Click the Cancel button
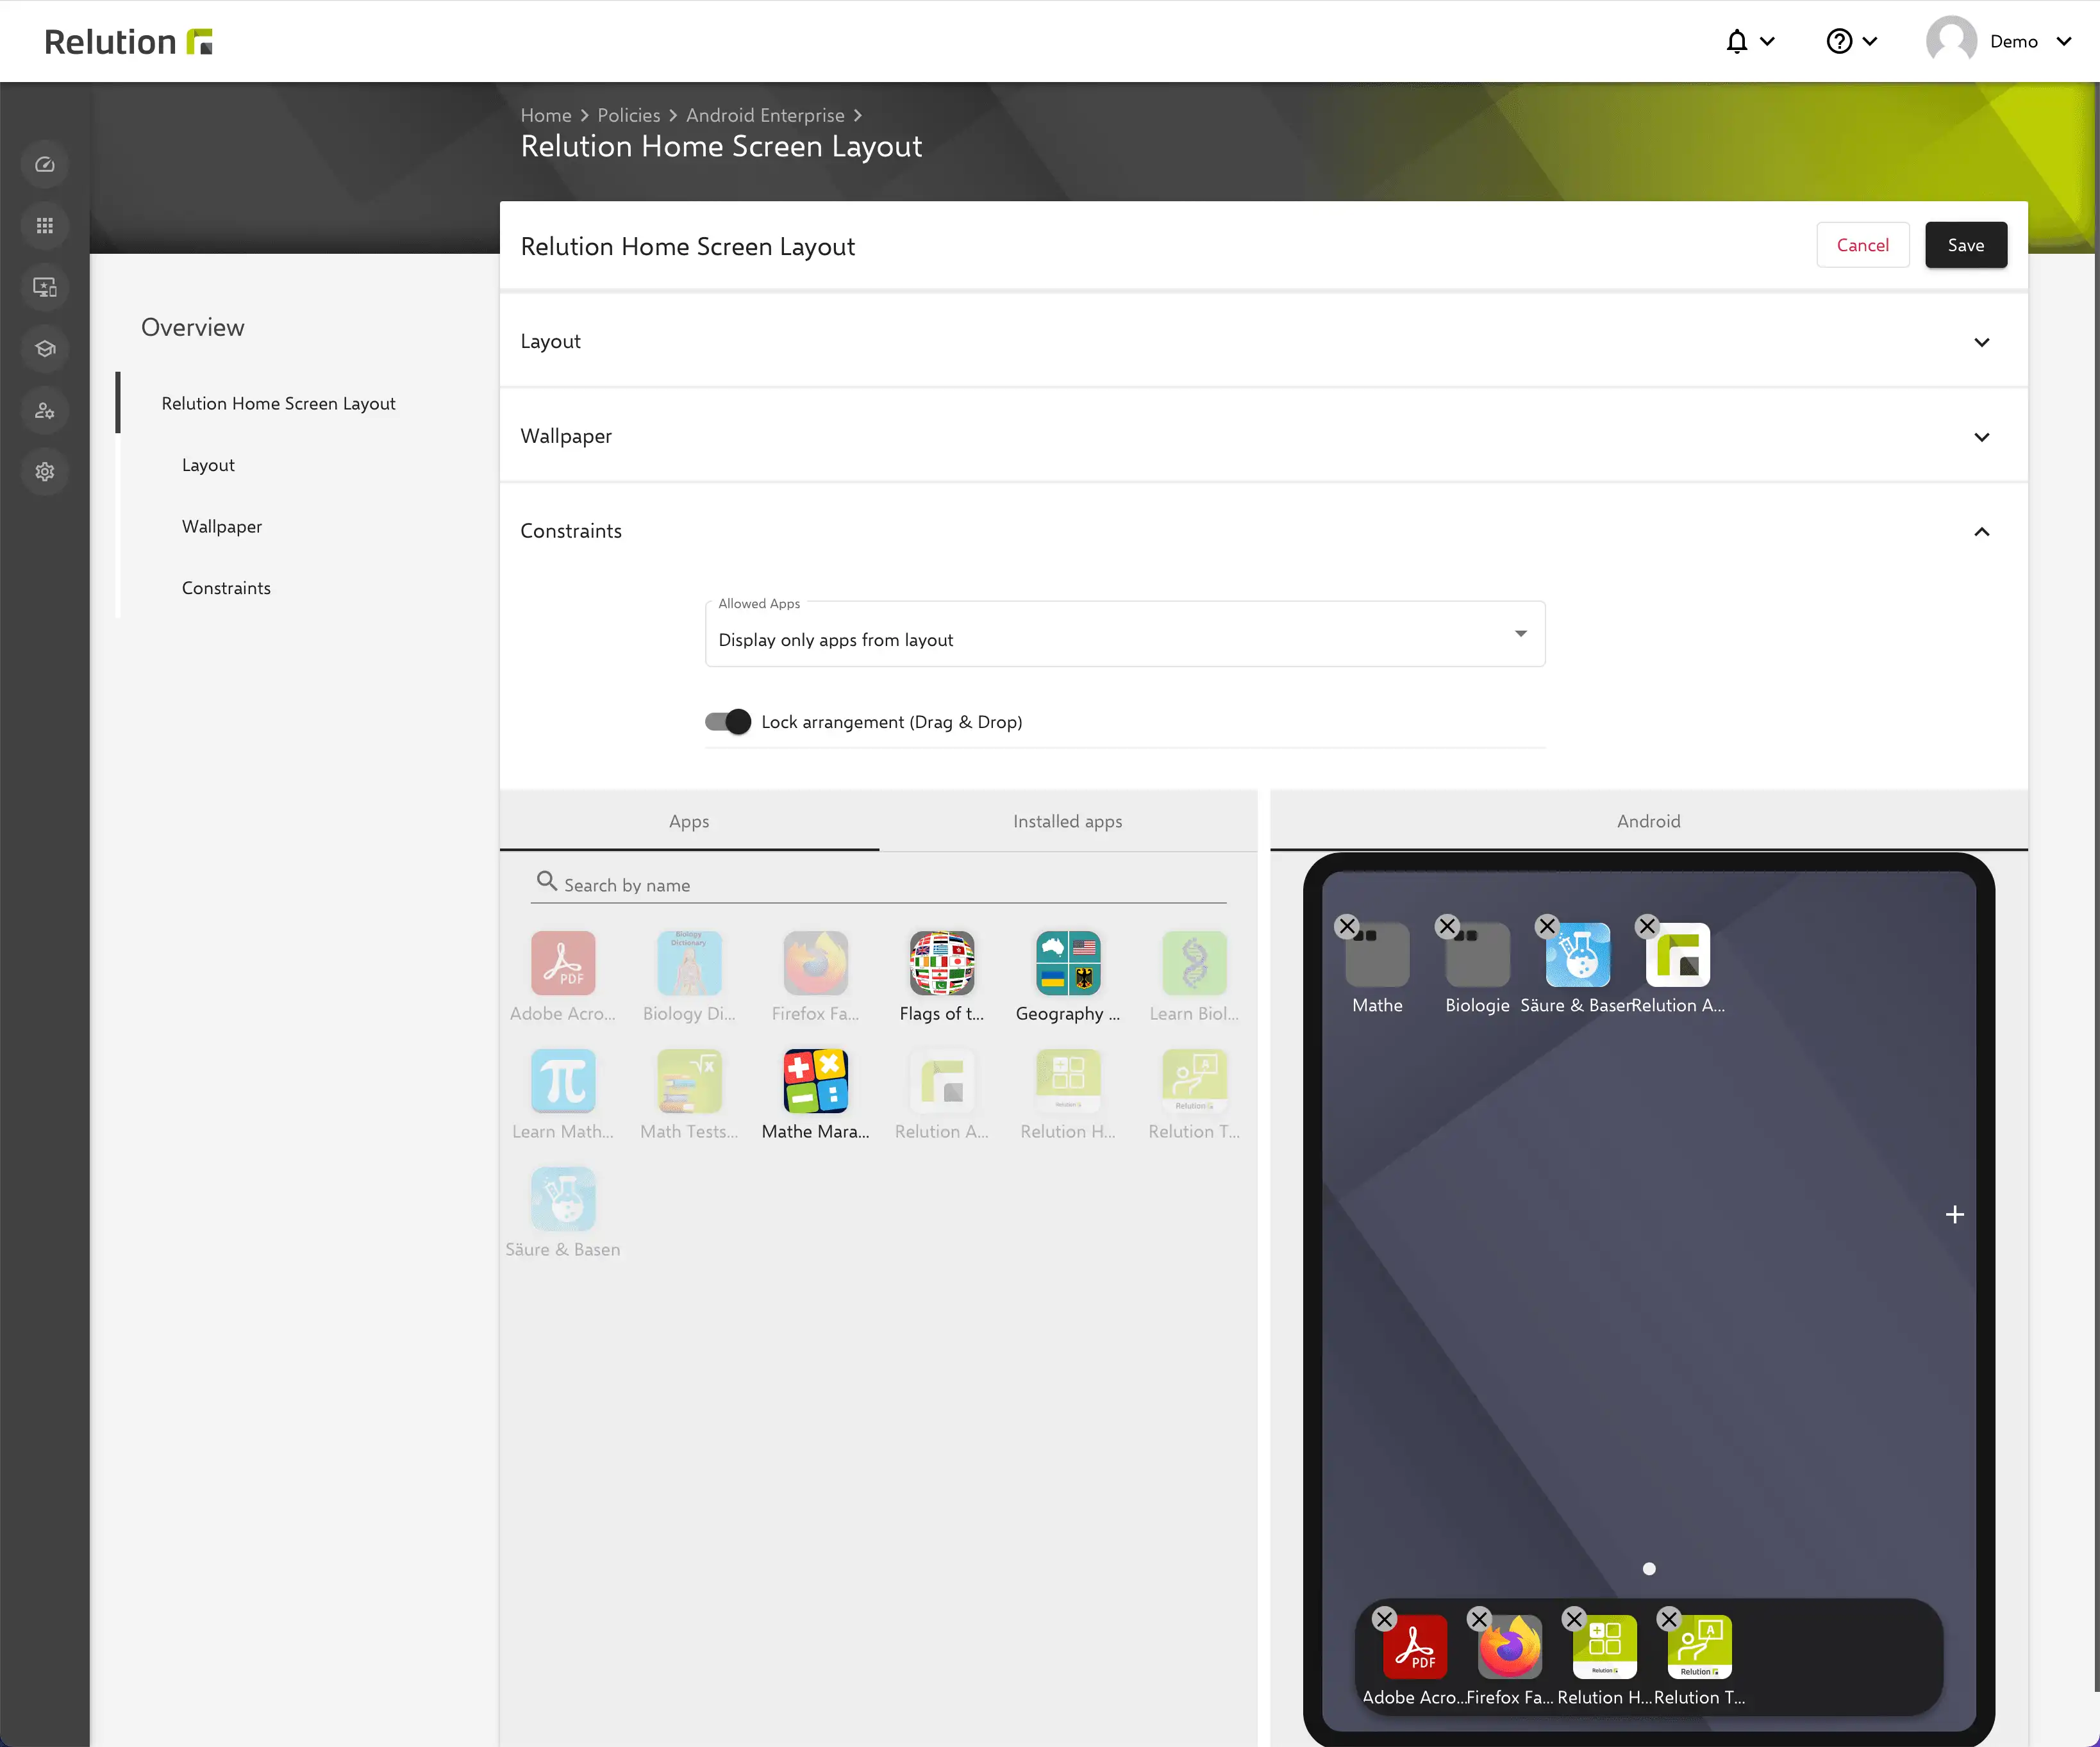2100x1747 pixels. pos(1863,245)
